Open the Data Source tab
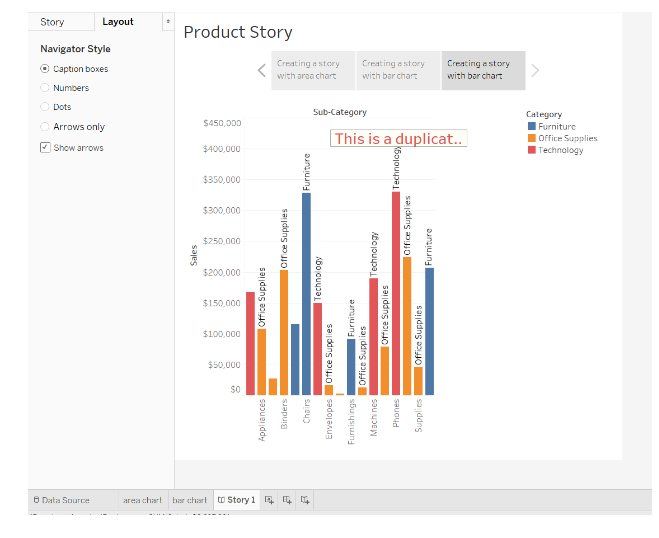 (x=61, y=500)
